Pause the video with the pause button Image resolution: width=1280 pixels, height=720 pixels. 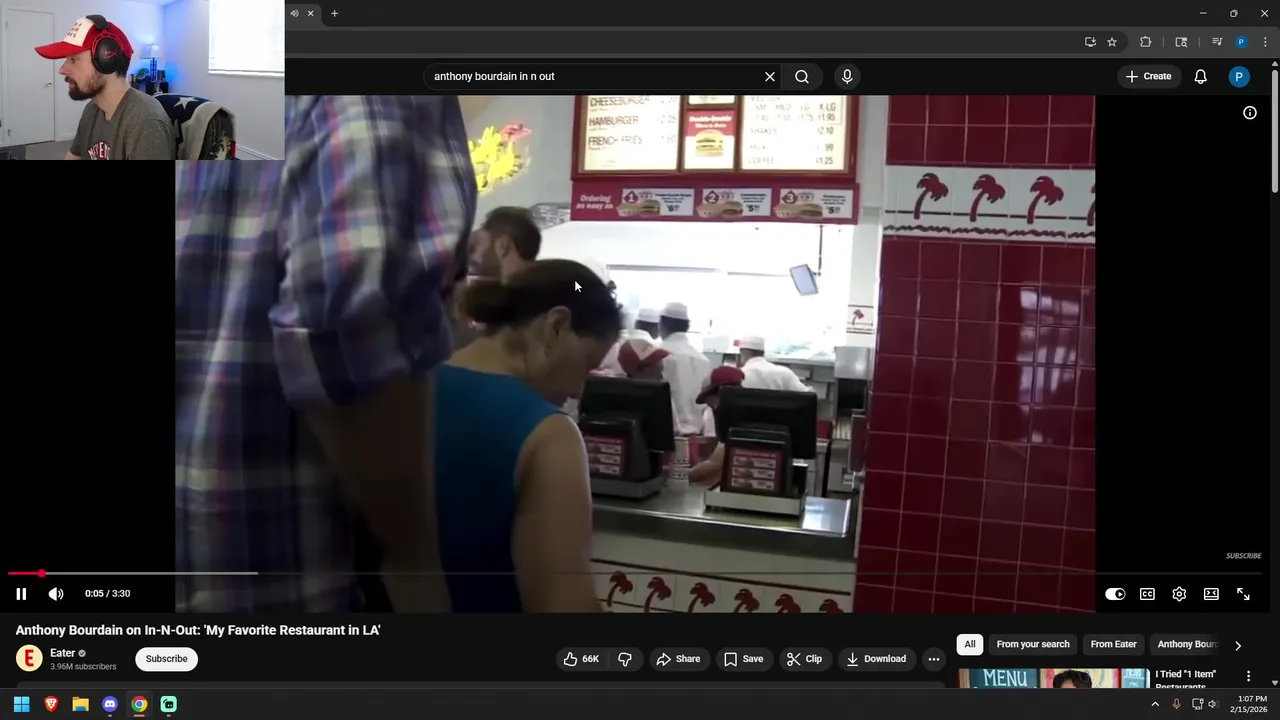[x=21, y=594]
